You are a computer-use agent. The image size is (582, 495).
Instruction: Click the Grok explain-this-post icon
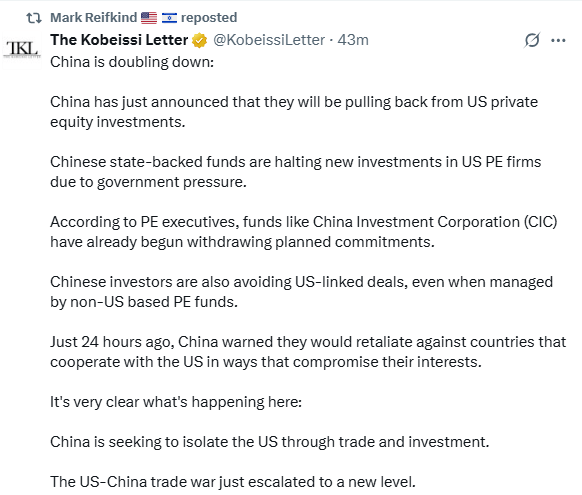[x=532, y=40]
